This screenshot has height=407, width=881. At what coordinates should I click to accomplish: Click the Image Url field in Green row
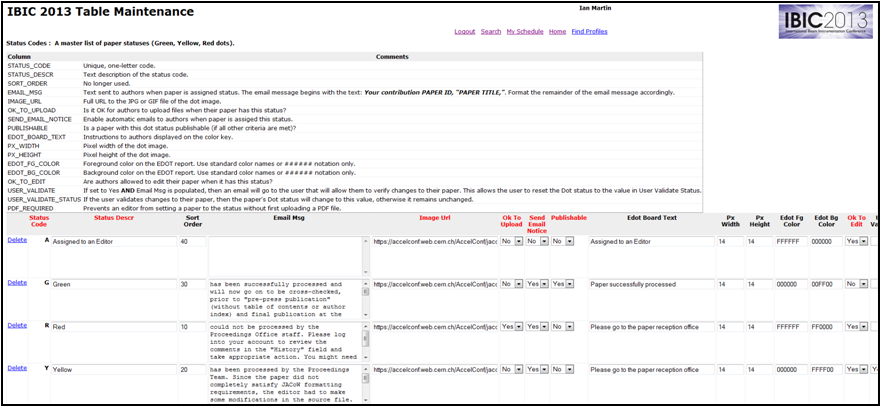click(x=435, y=284)
